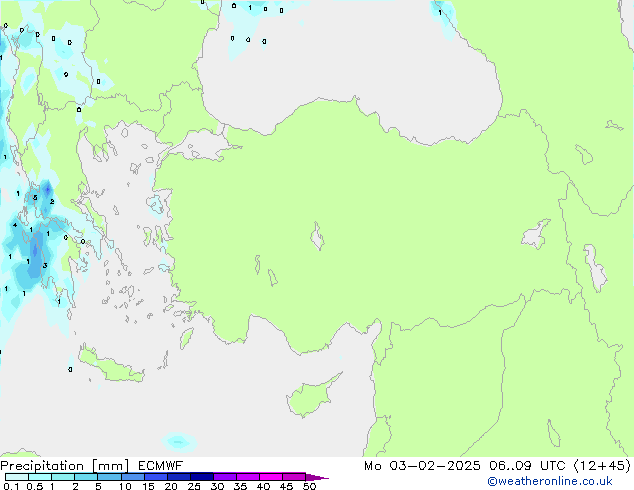Image resolution: width=634 pixels, height=490 pixels.
Task: Click the 0.1 to 0.5 mm legend swatch
Action: (17, 477)
